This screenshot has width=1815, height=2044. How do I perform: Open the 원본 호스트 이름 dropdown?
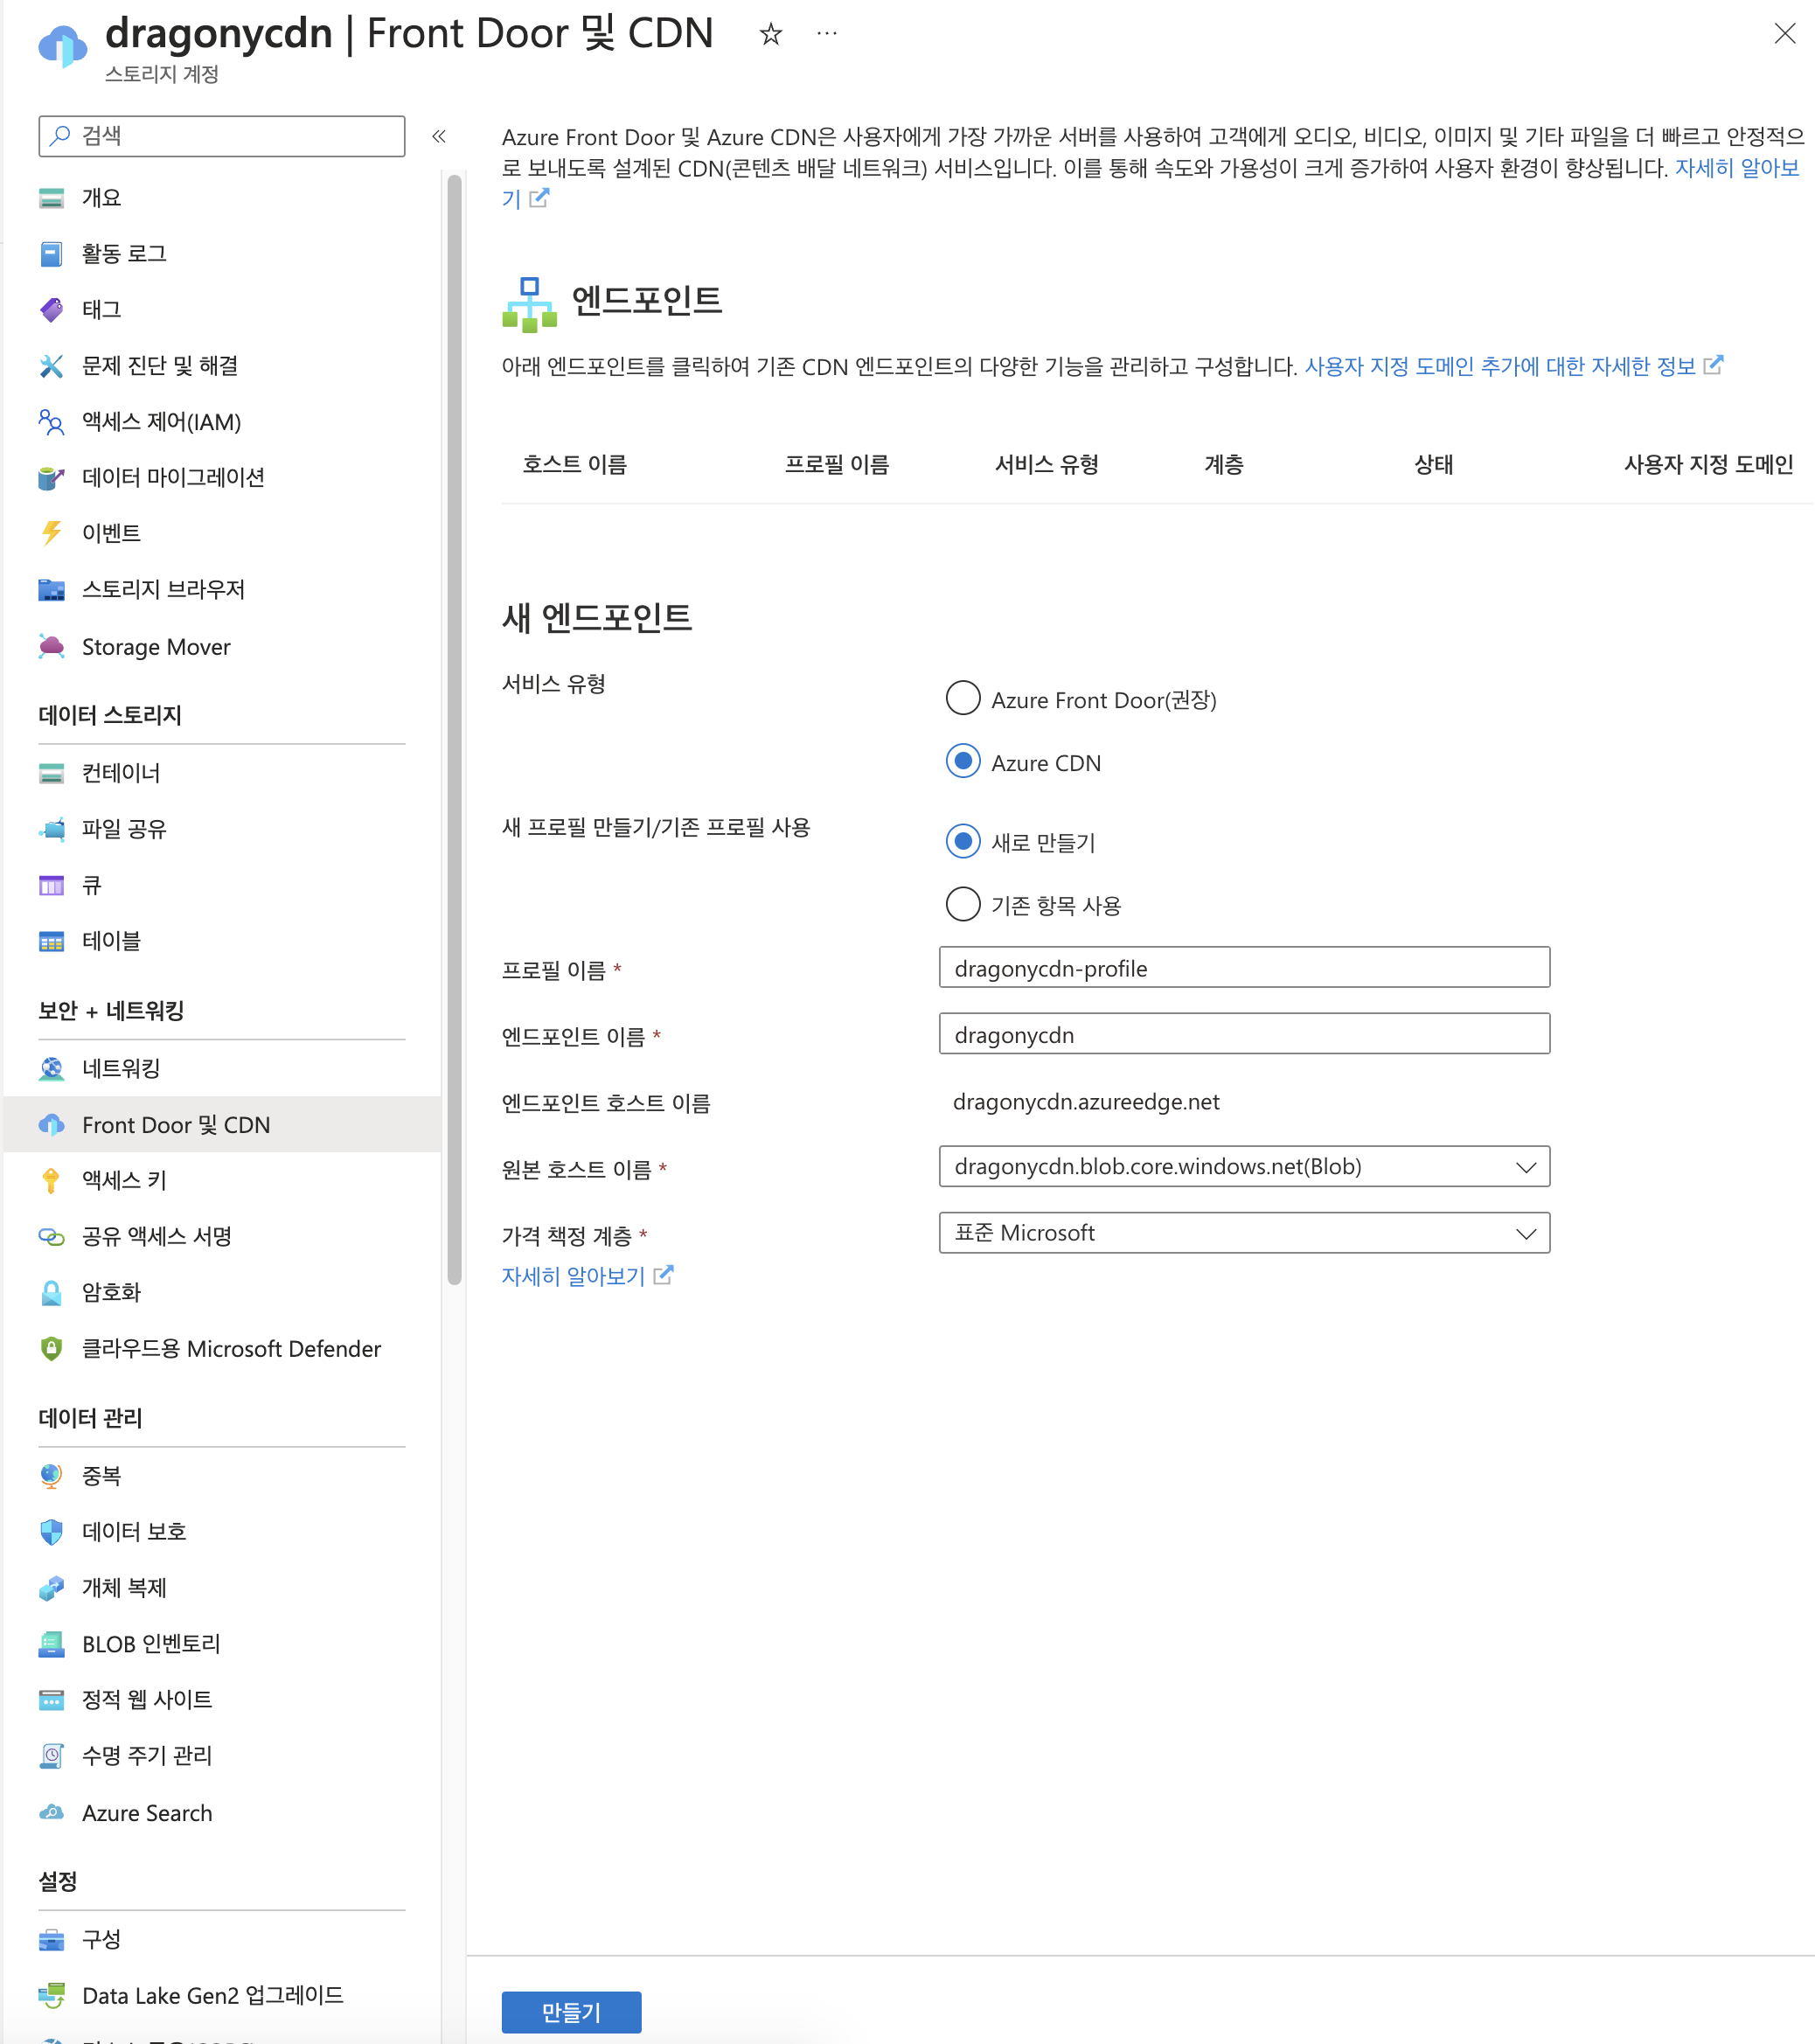tap(1244, 1167)
